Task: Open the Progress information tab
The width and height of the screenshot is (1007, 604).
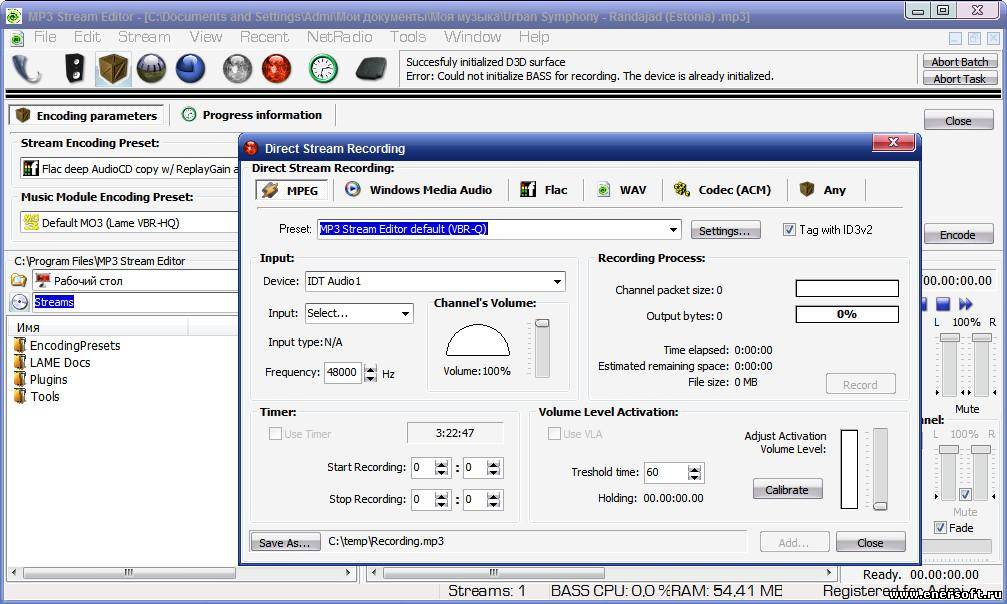Action: (x=252, y=115)
